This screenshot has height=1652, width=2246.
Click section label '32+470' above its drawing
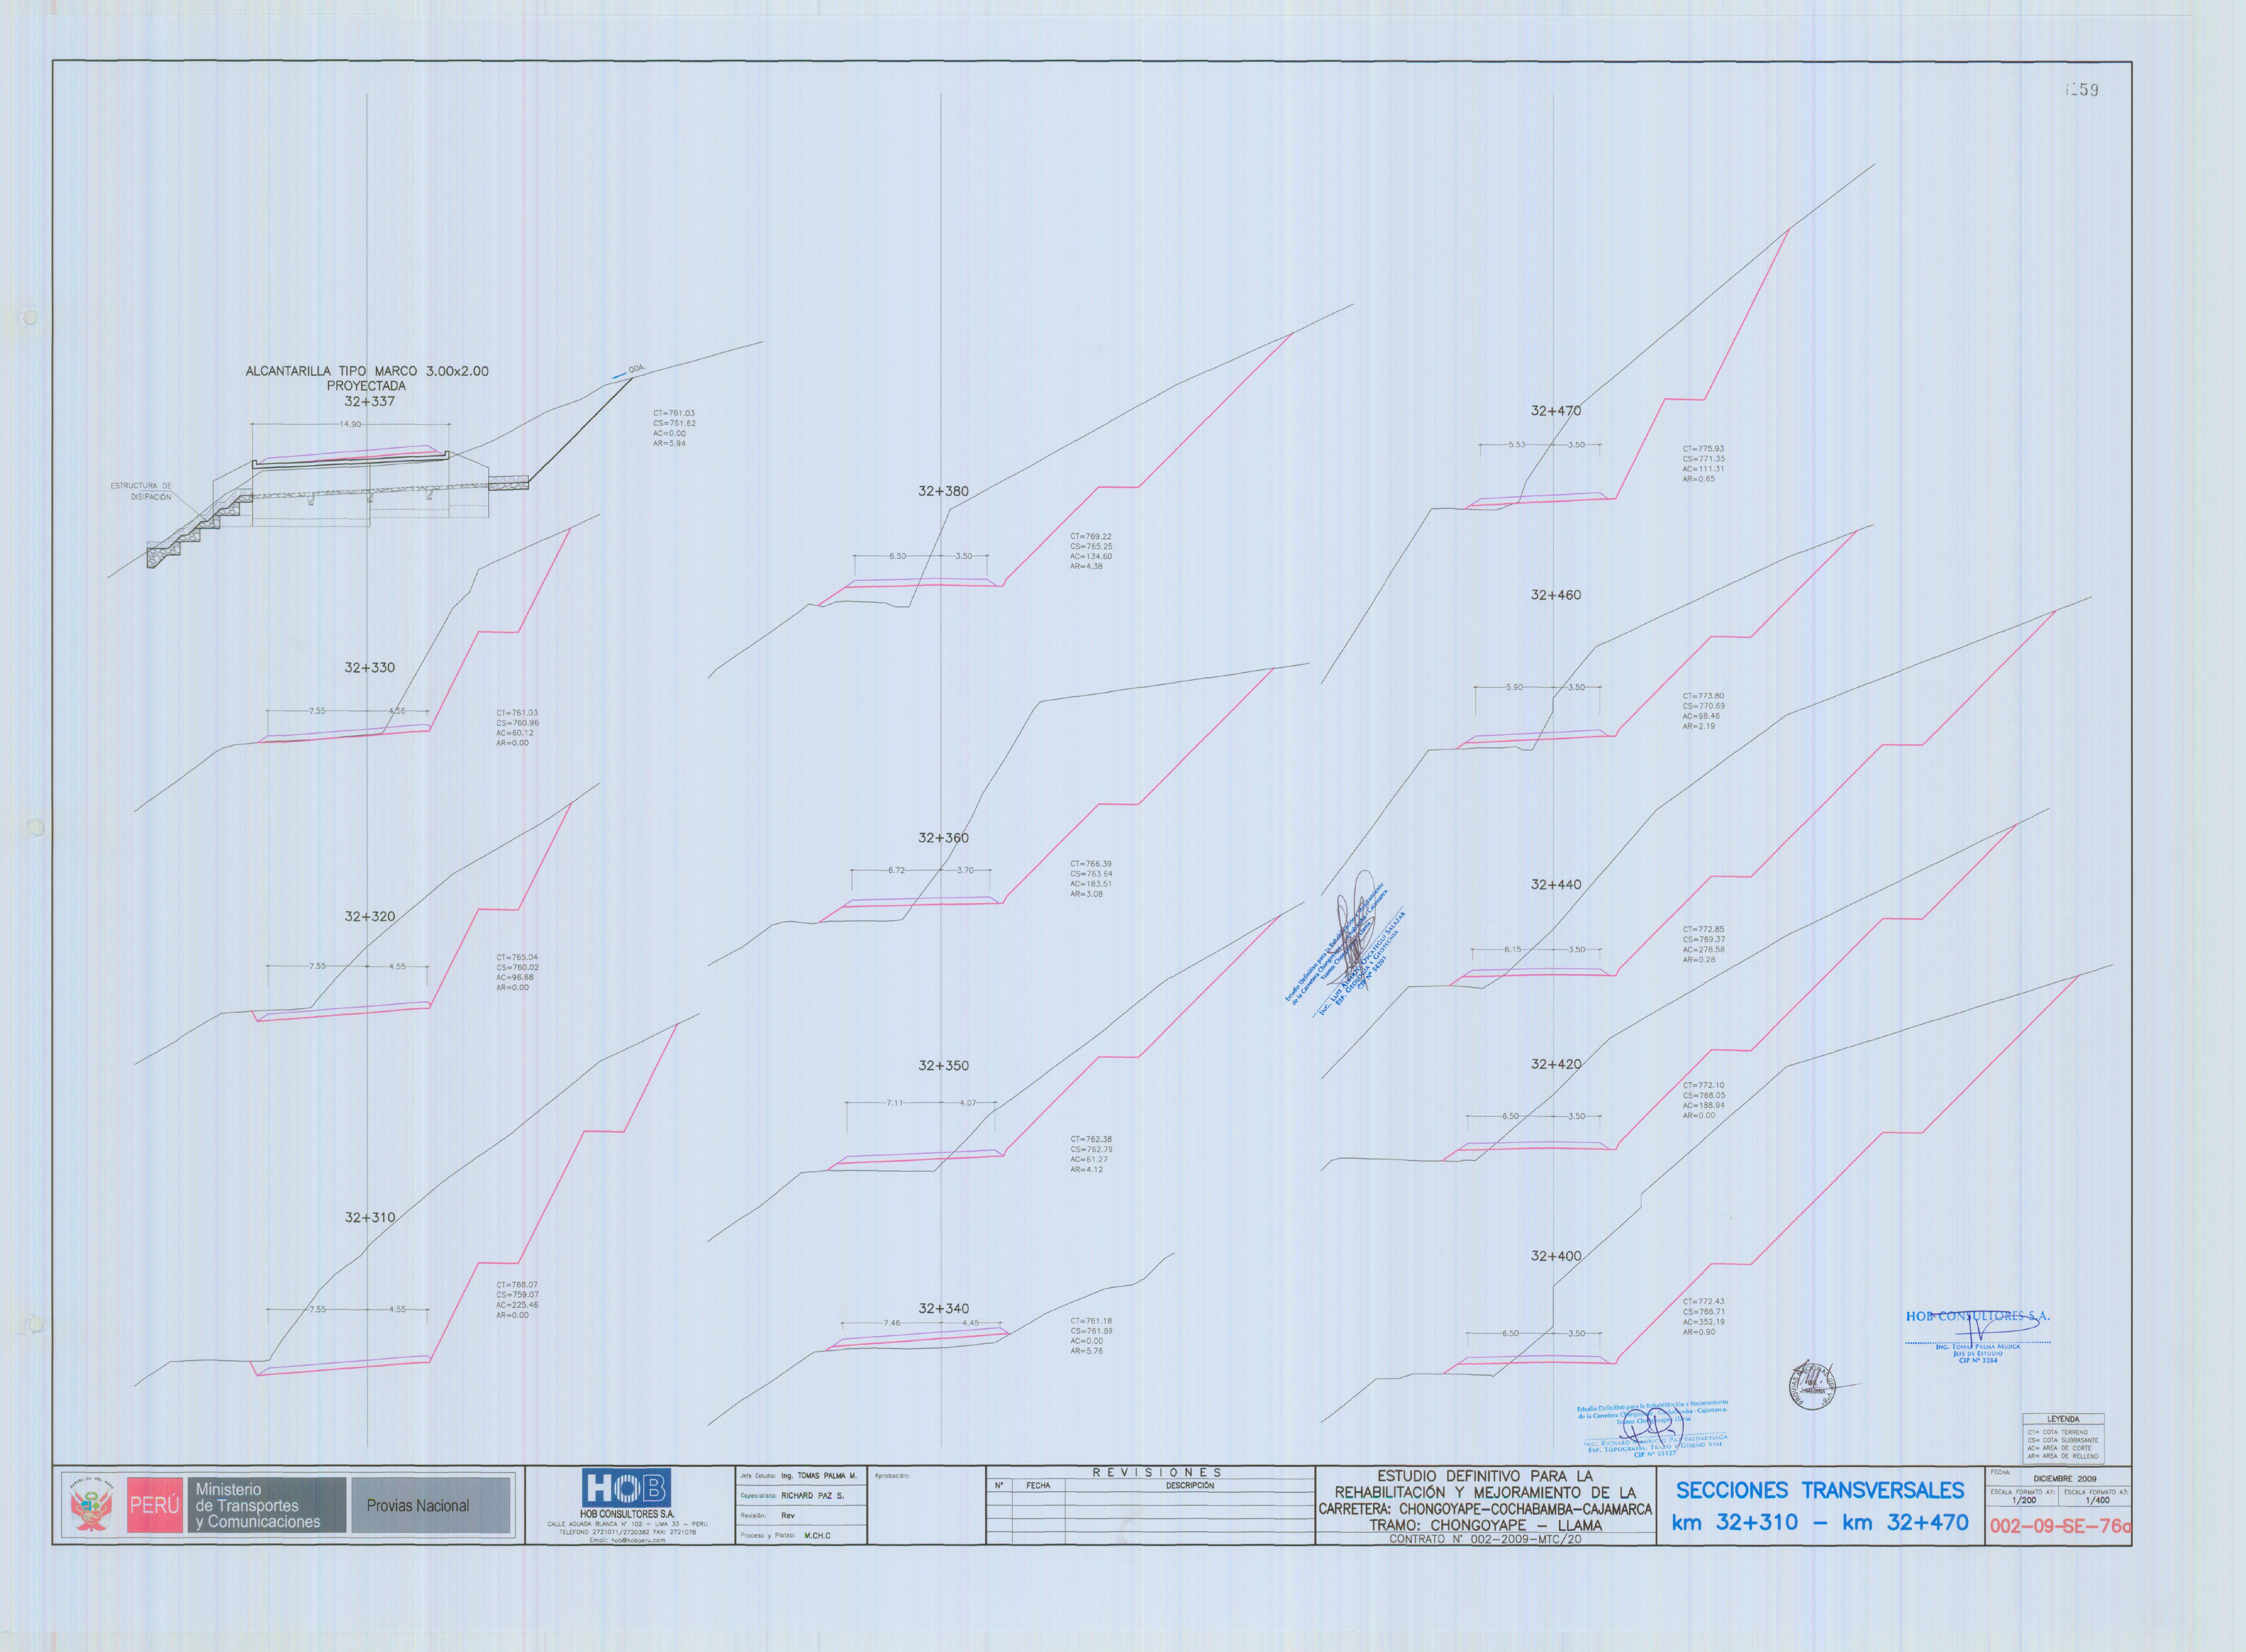pyautogui.click(x=1556, y=411)
